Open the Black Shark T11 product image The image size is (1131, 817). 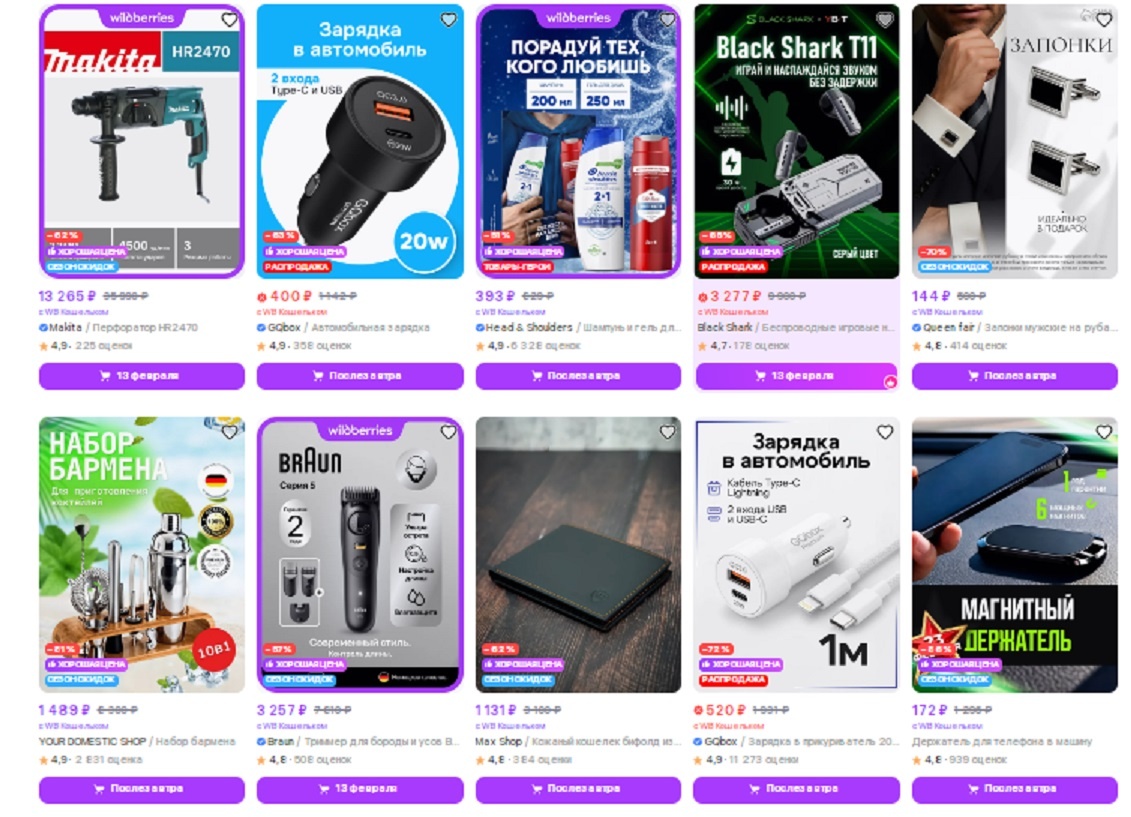click(796, 141)
